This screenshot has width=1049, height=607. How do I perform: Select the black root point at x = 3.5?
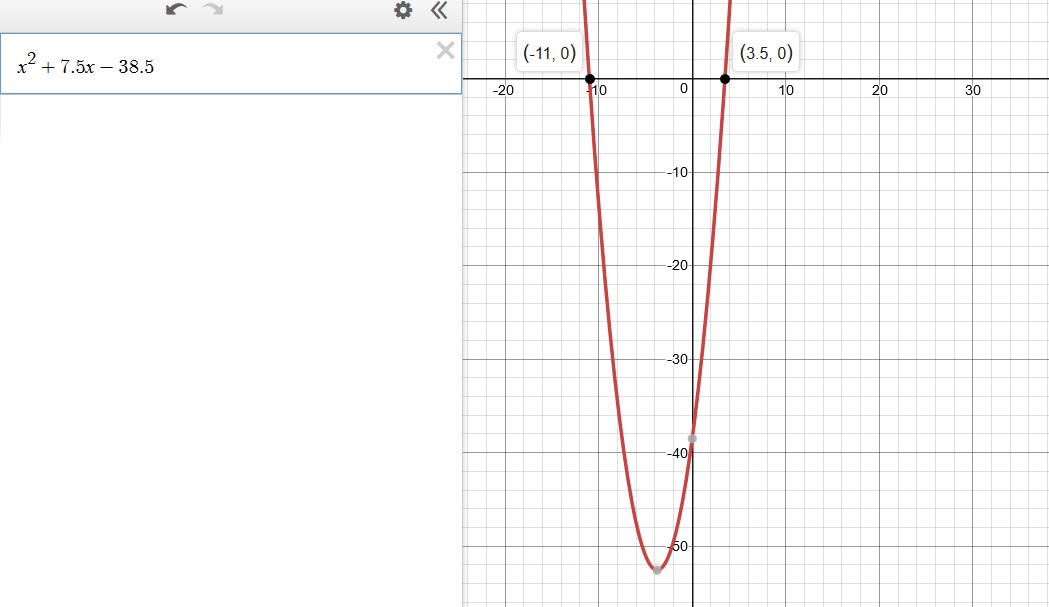(x=725, y=79)
